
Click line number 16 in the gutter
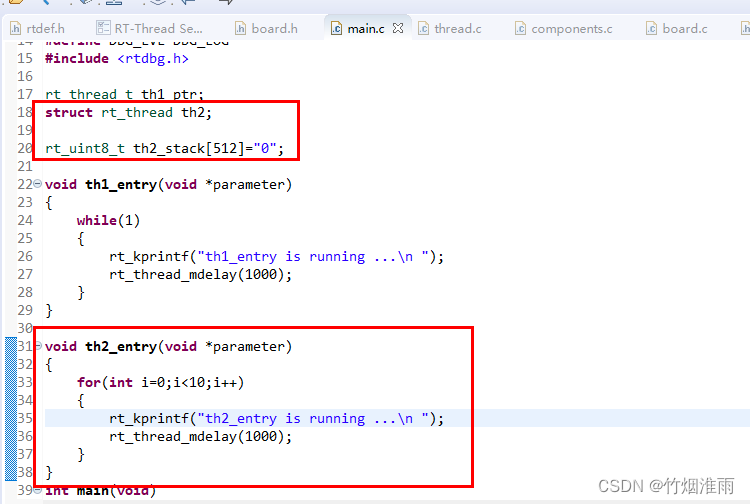[x=25, y=76]
